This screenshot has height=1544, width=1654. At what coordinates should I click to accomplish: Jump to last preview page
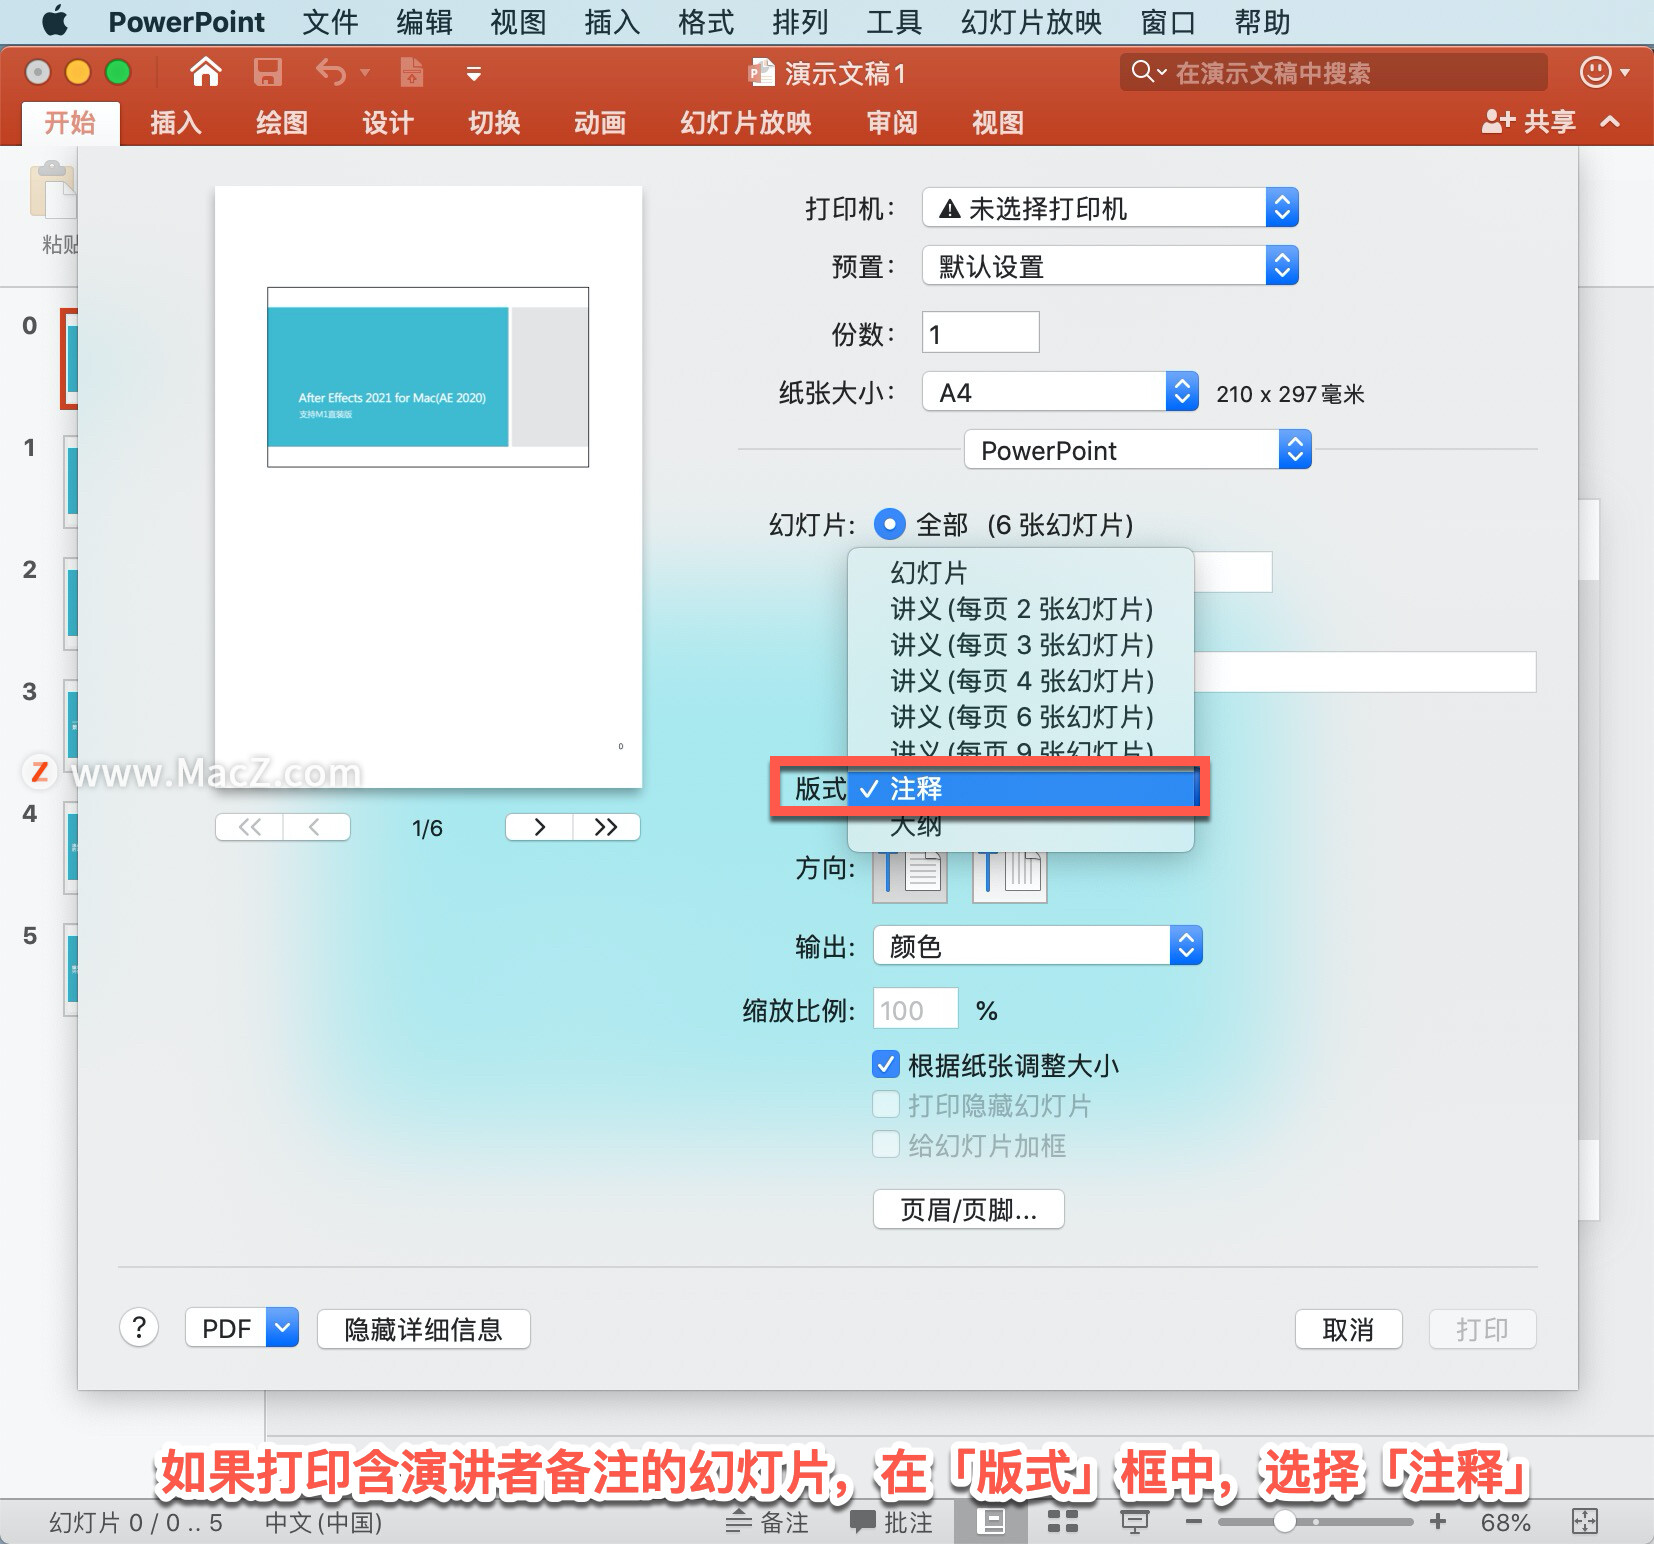click(x=606, y=827)
